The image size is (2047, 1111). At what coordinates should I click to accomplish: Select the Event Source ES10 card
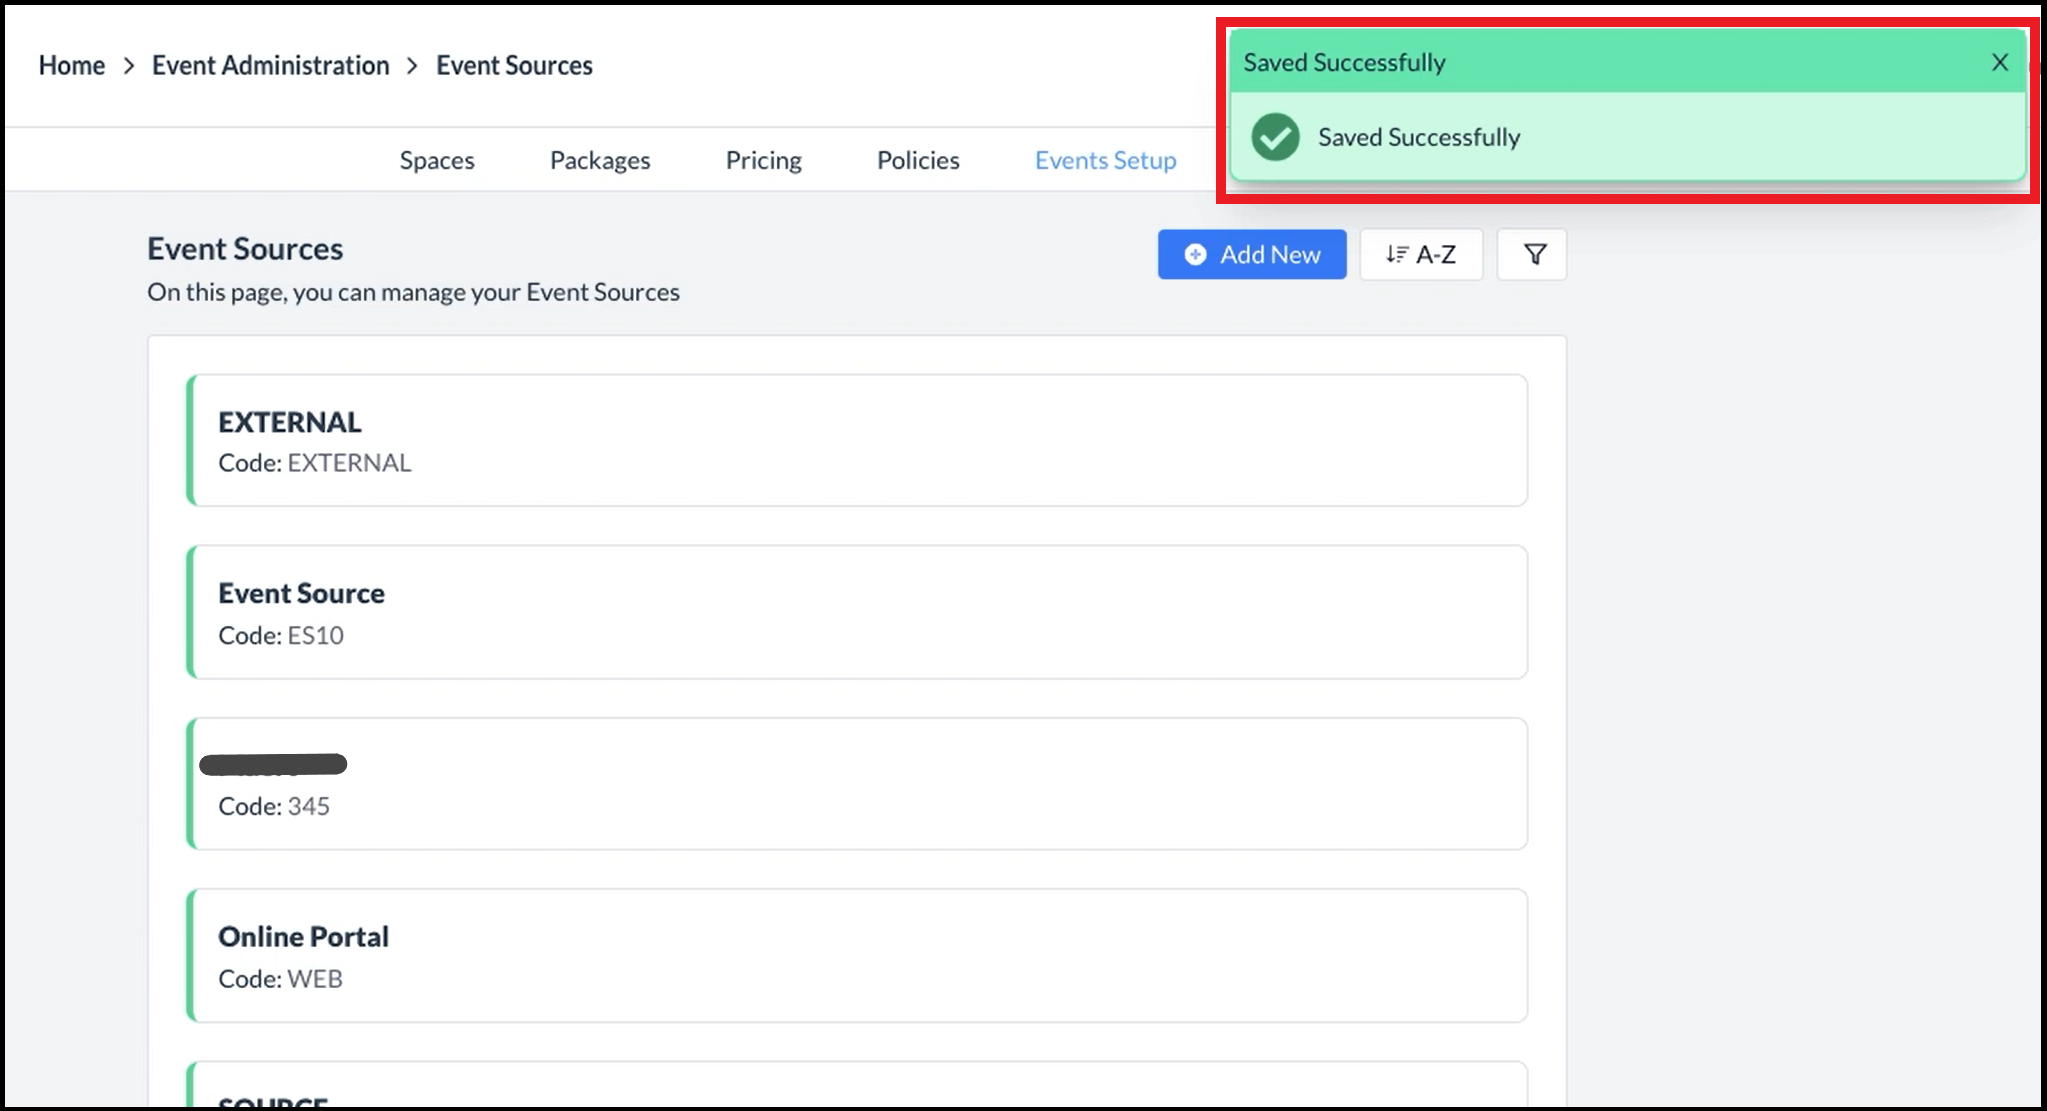point(857,612)
